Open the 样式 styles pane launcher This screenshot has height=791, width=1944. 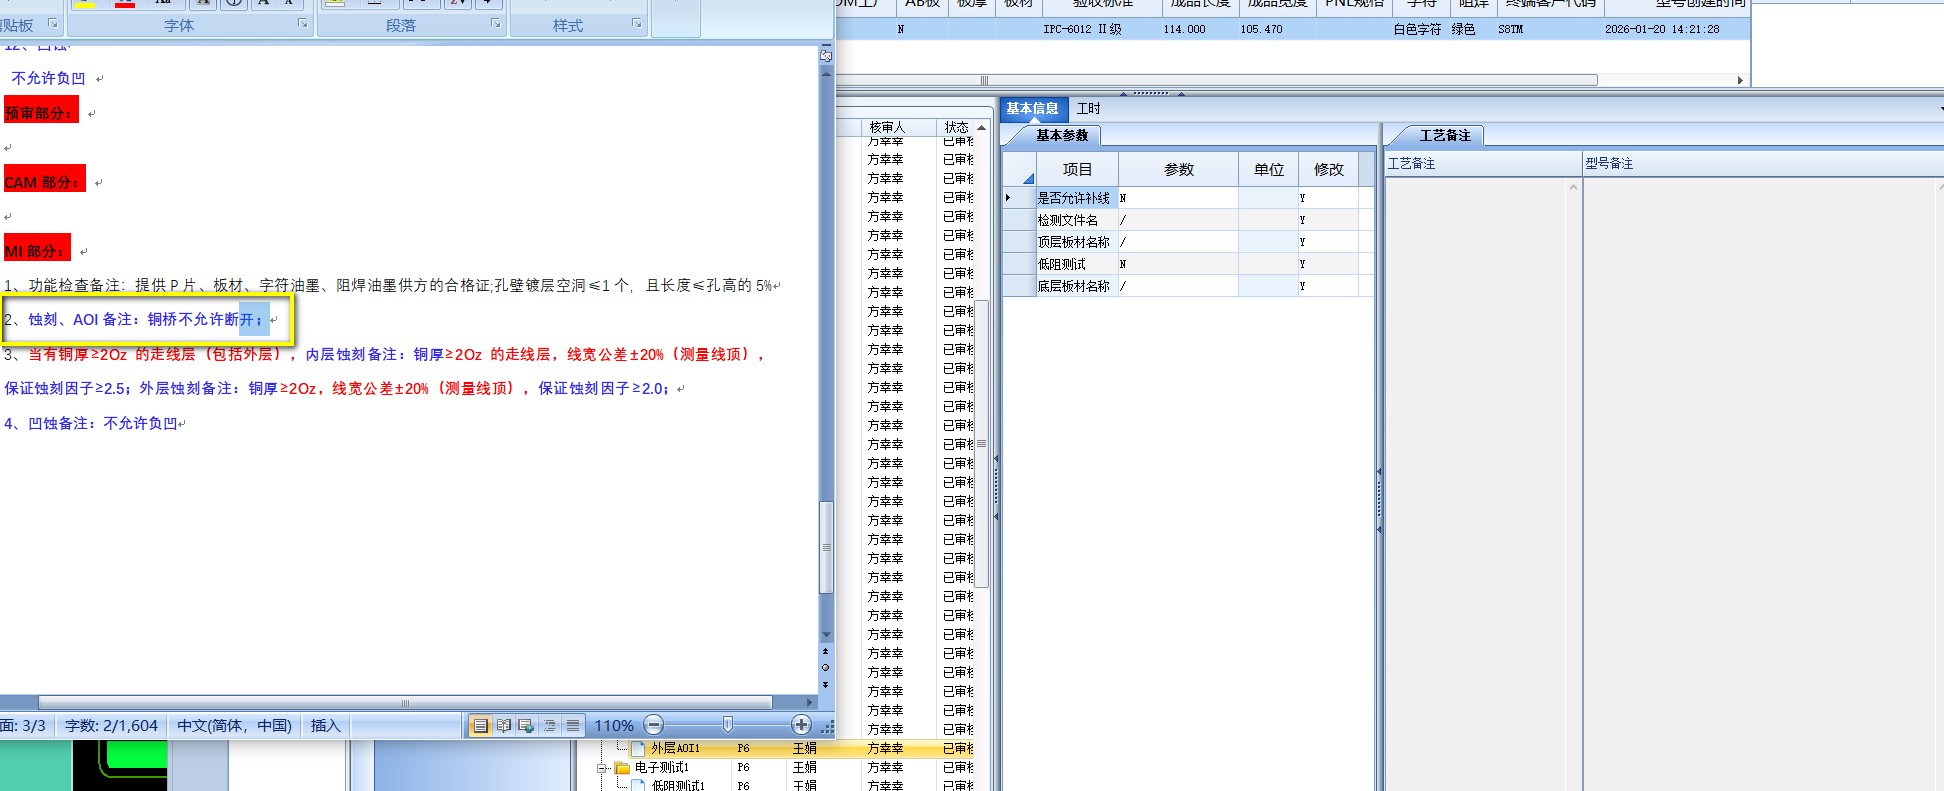[637, 23]
